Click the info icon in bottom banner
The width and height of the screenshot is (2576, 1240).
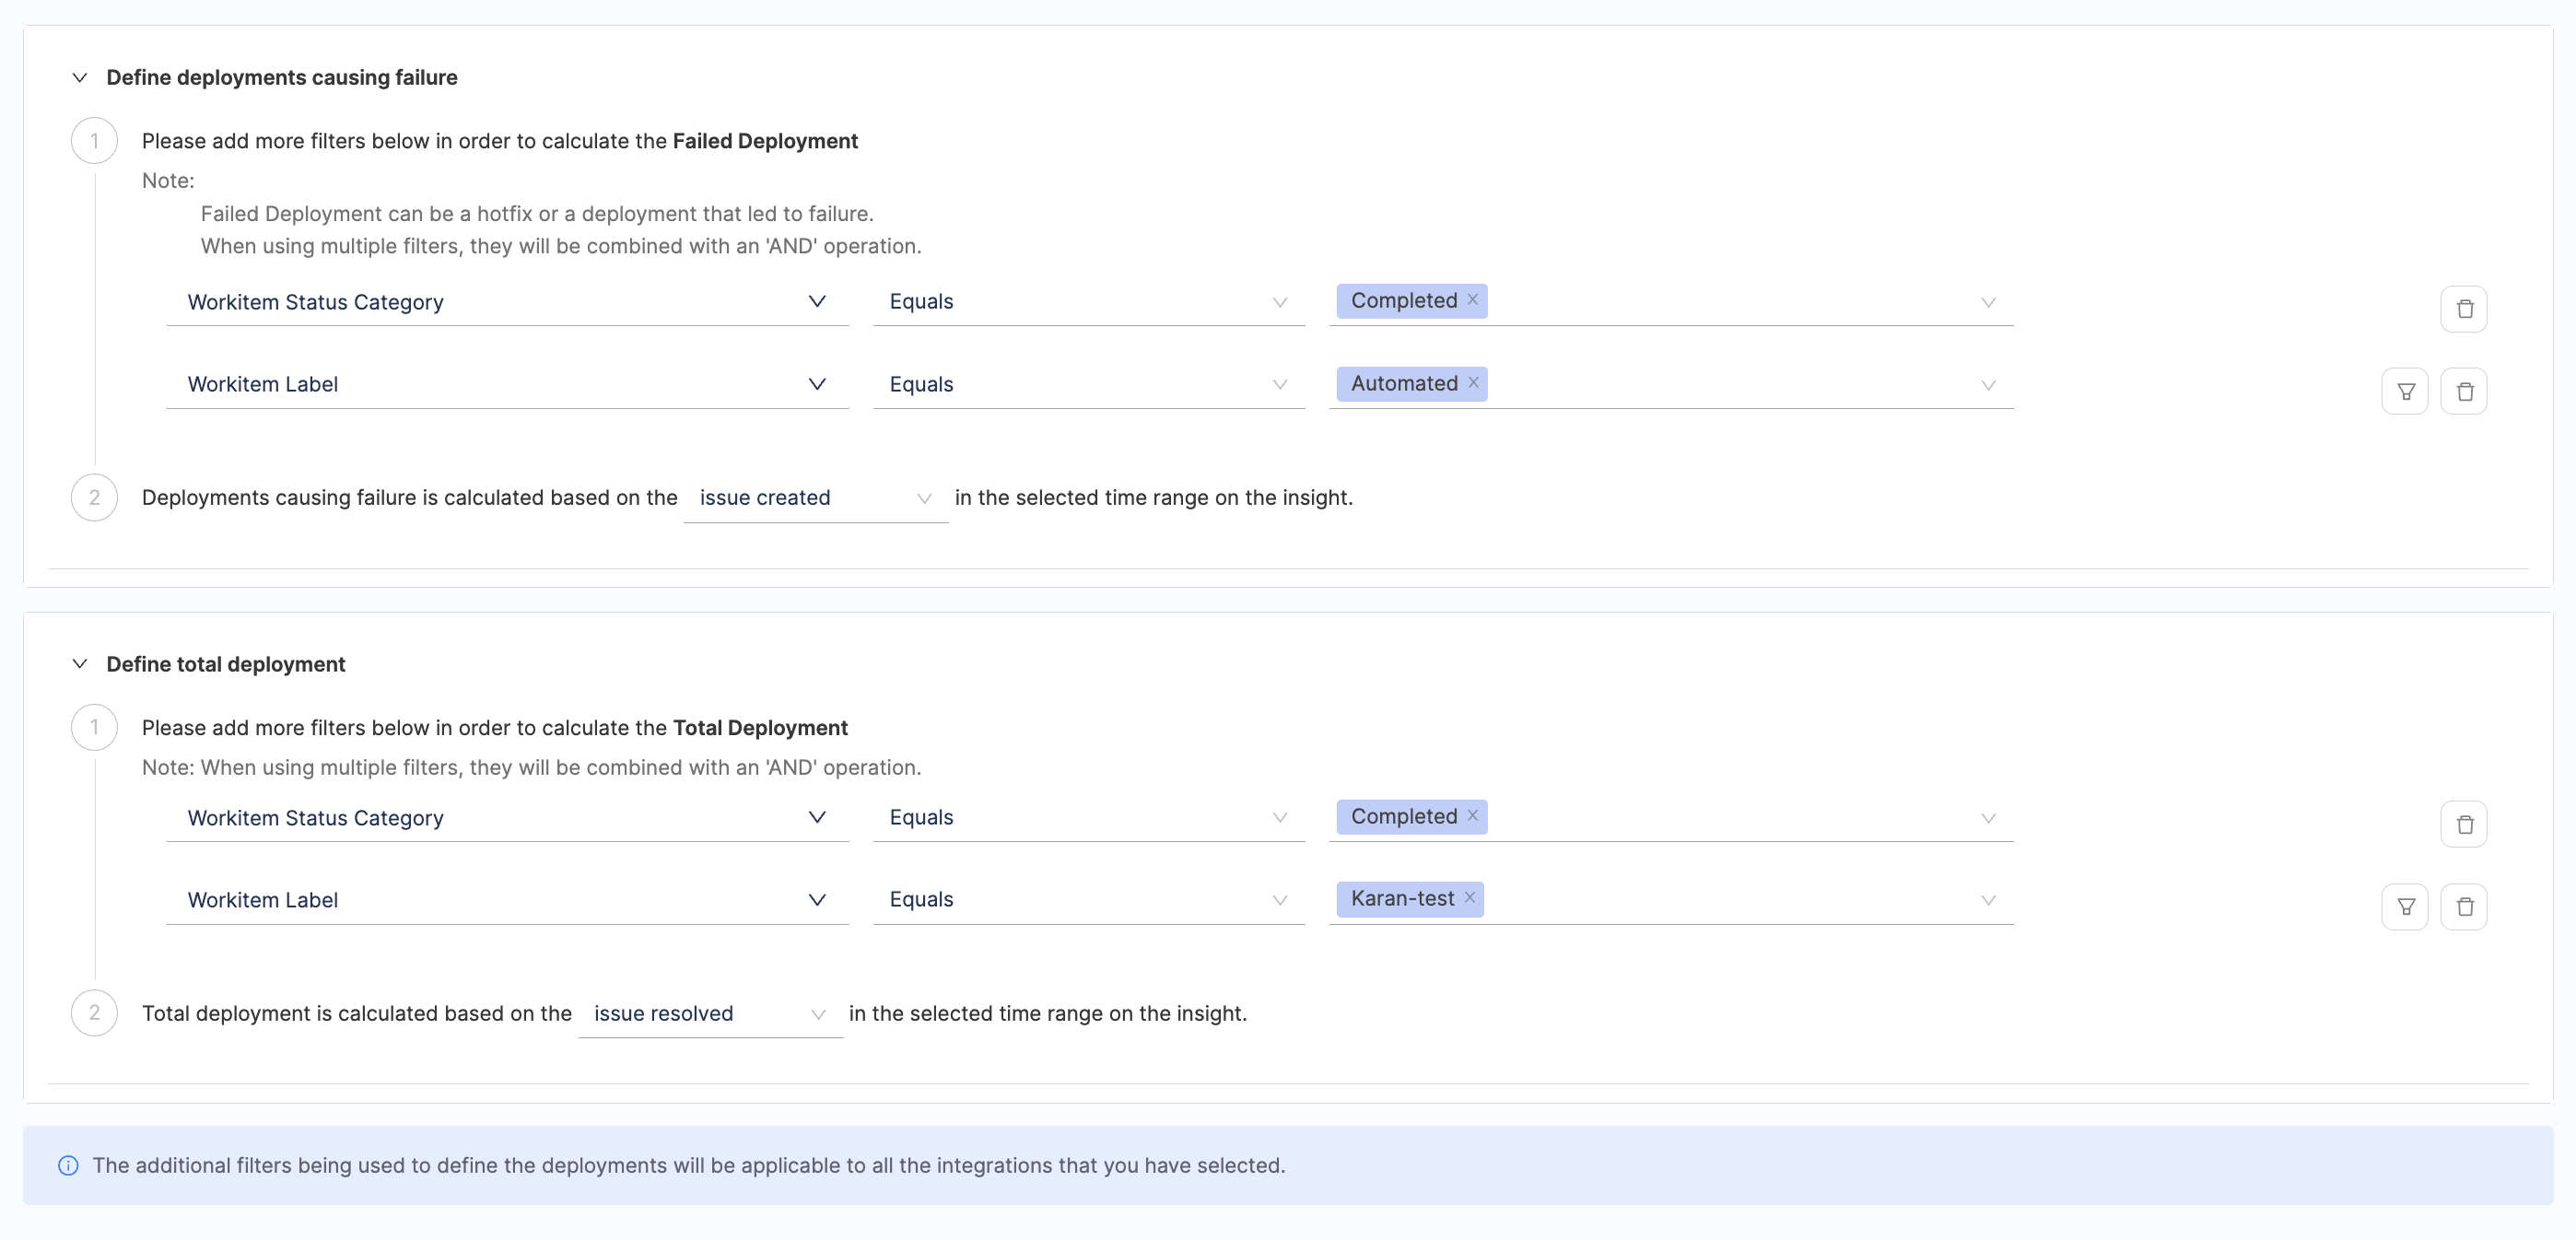pyautogui.click(x=68, y=1165)
